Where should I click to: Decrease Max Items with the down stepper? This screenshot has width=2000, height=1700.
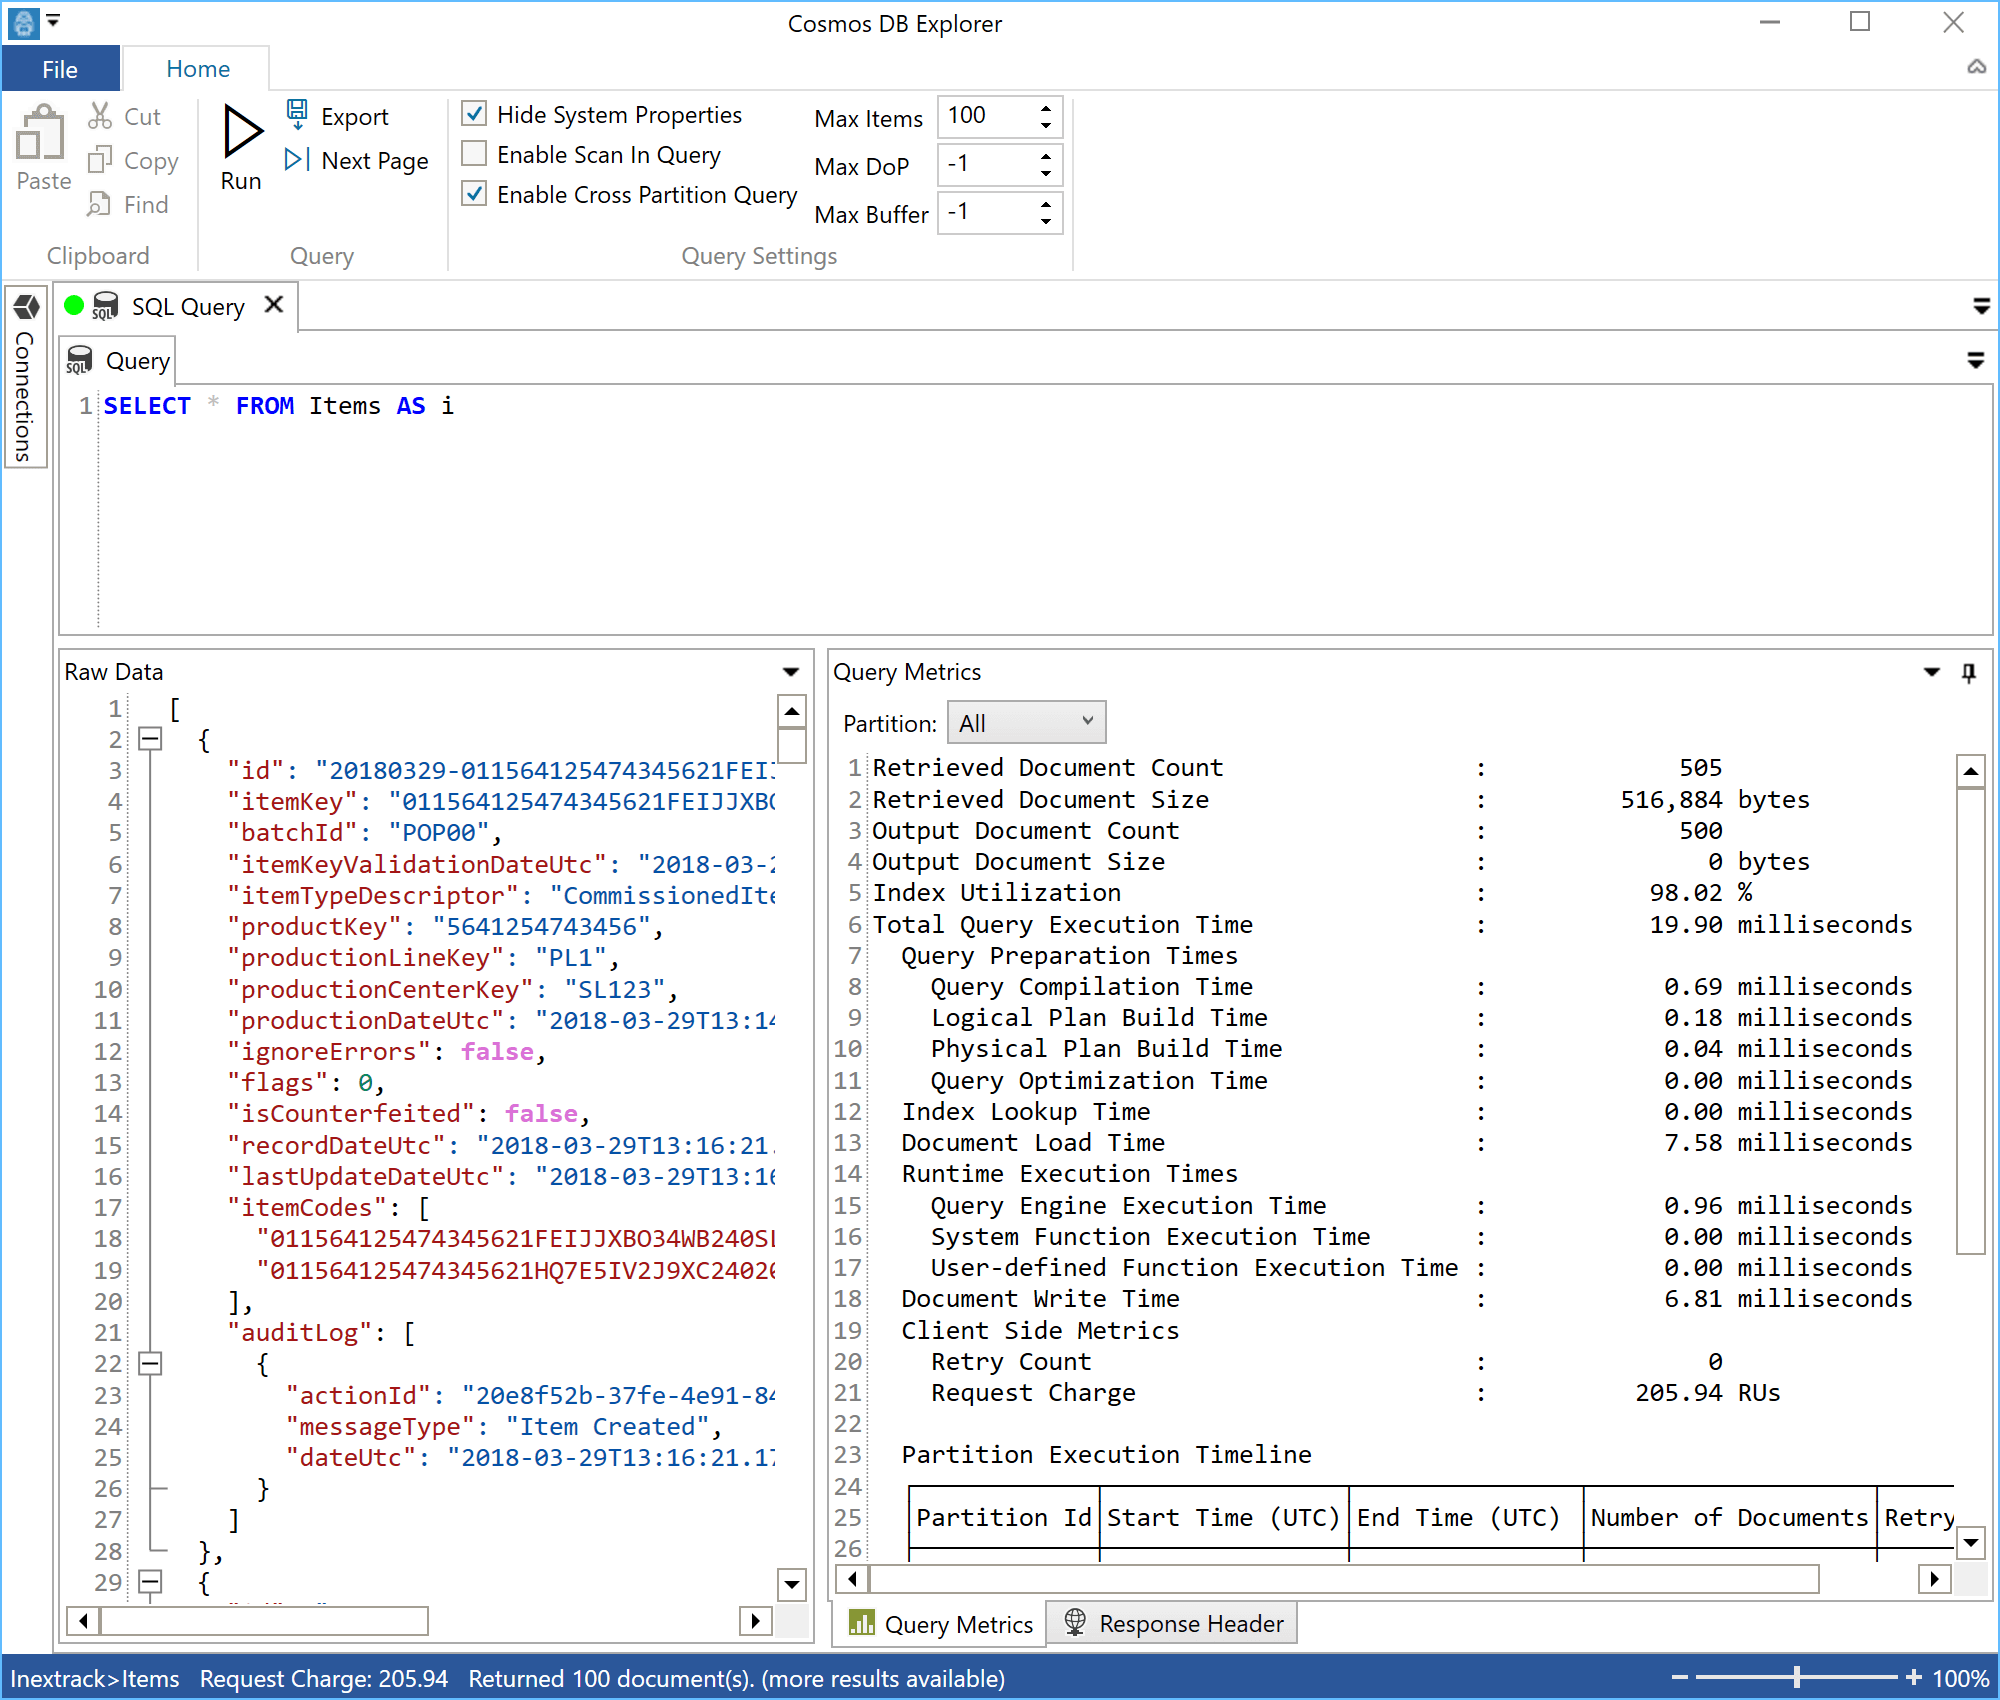pyautogui.click(x=1046, y=126)
